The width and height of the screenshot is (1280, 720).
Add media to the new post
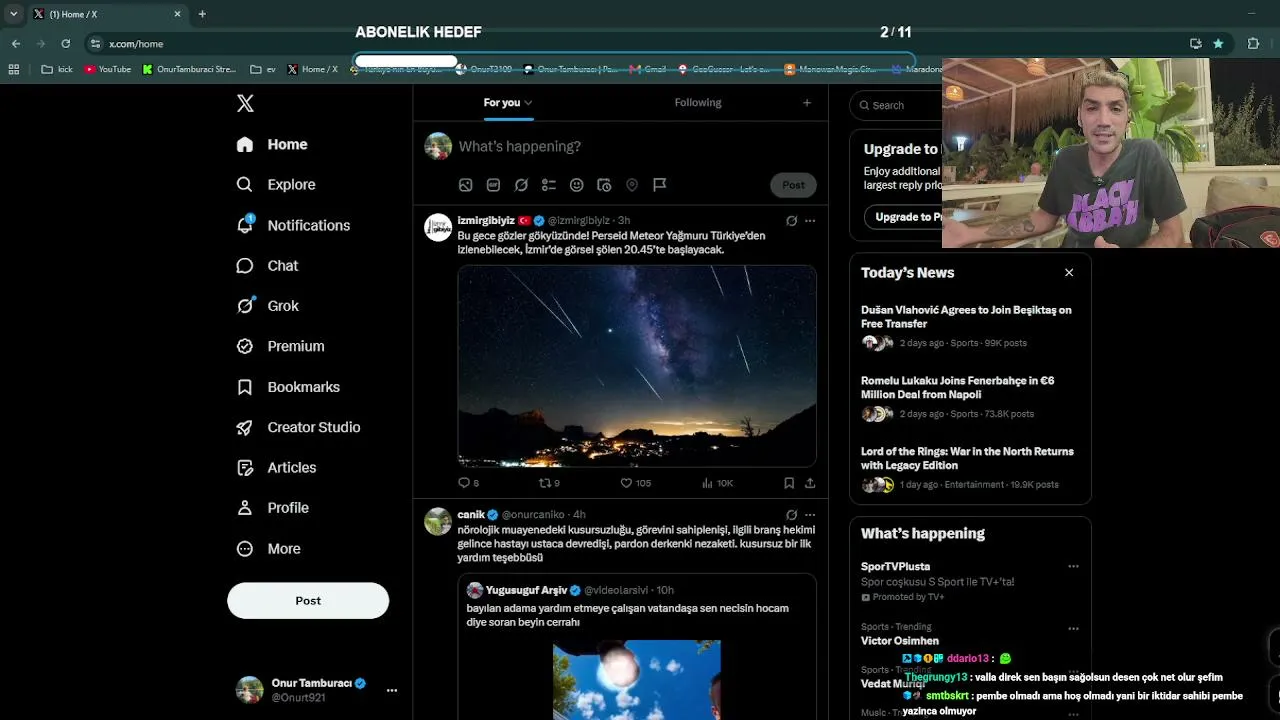click(465, 185)
